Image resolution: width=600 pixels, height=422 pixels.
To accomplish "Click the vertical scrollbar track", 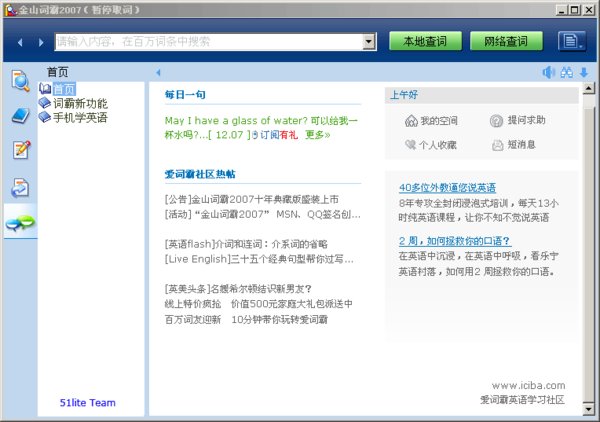I will [x=589, y=249].
